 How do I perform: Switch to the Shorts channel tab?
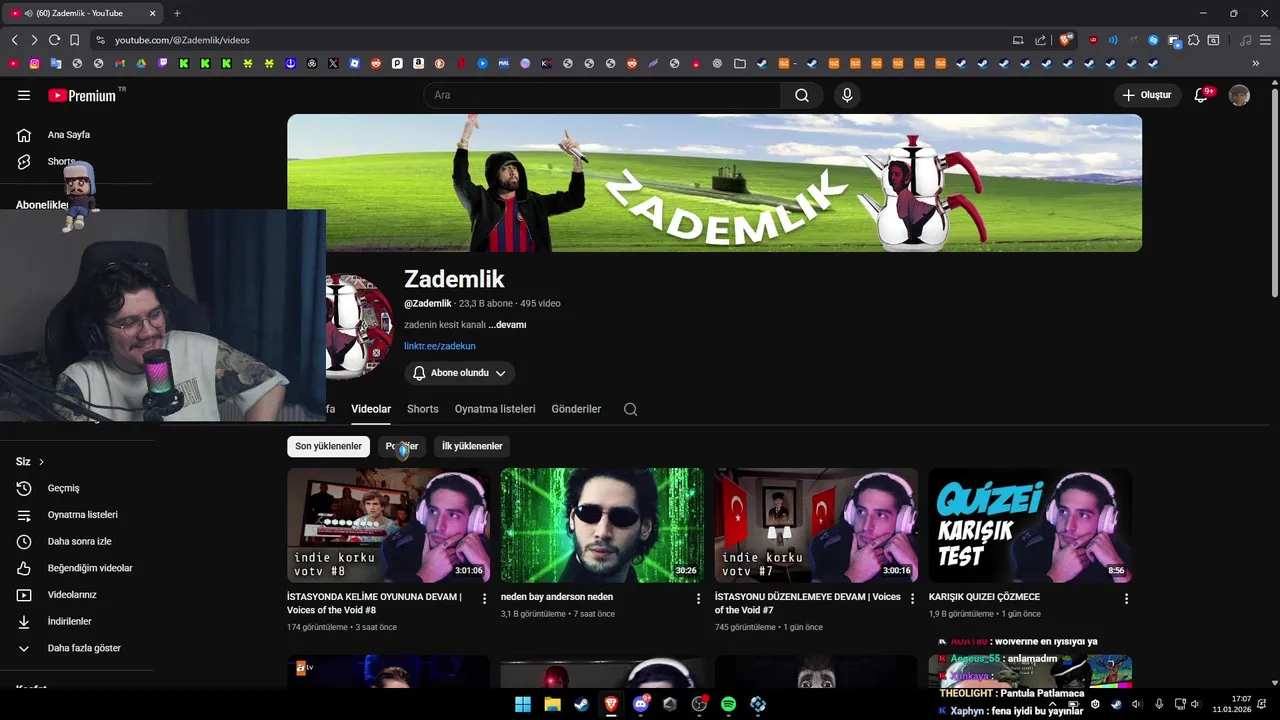pos(422,409)
